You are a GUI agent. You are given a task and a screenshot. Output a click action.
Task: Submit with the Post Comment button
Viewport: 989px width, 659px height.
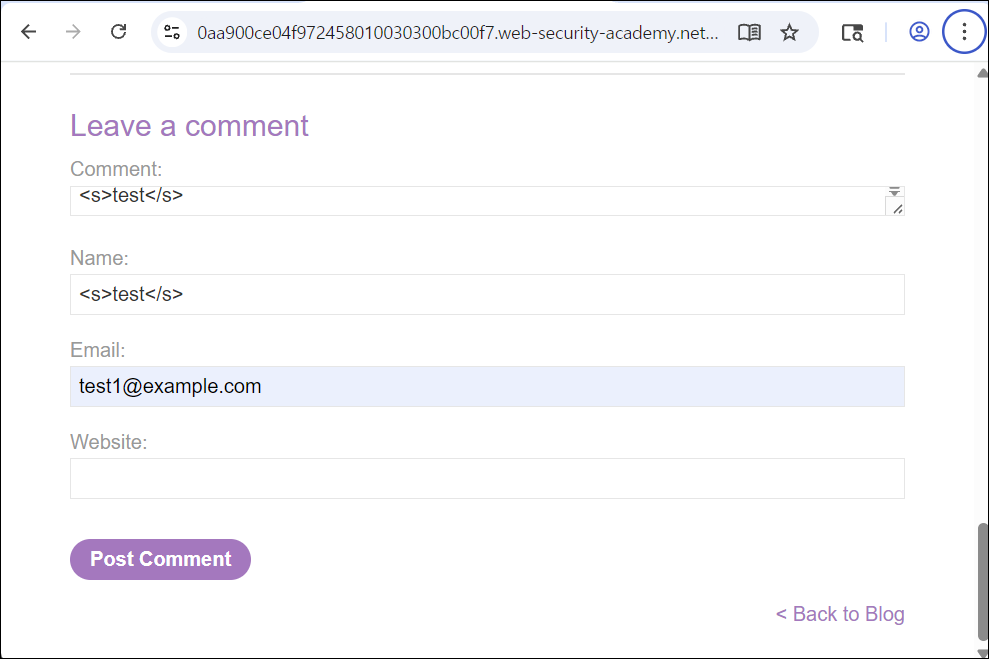pos(160,559)
